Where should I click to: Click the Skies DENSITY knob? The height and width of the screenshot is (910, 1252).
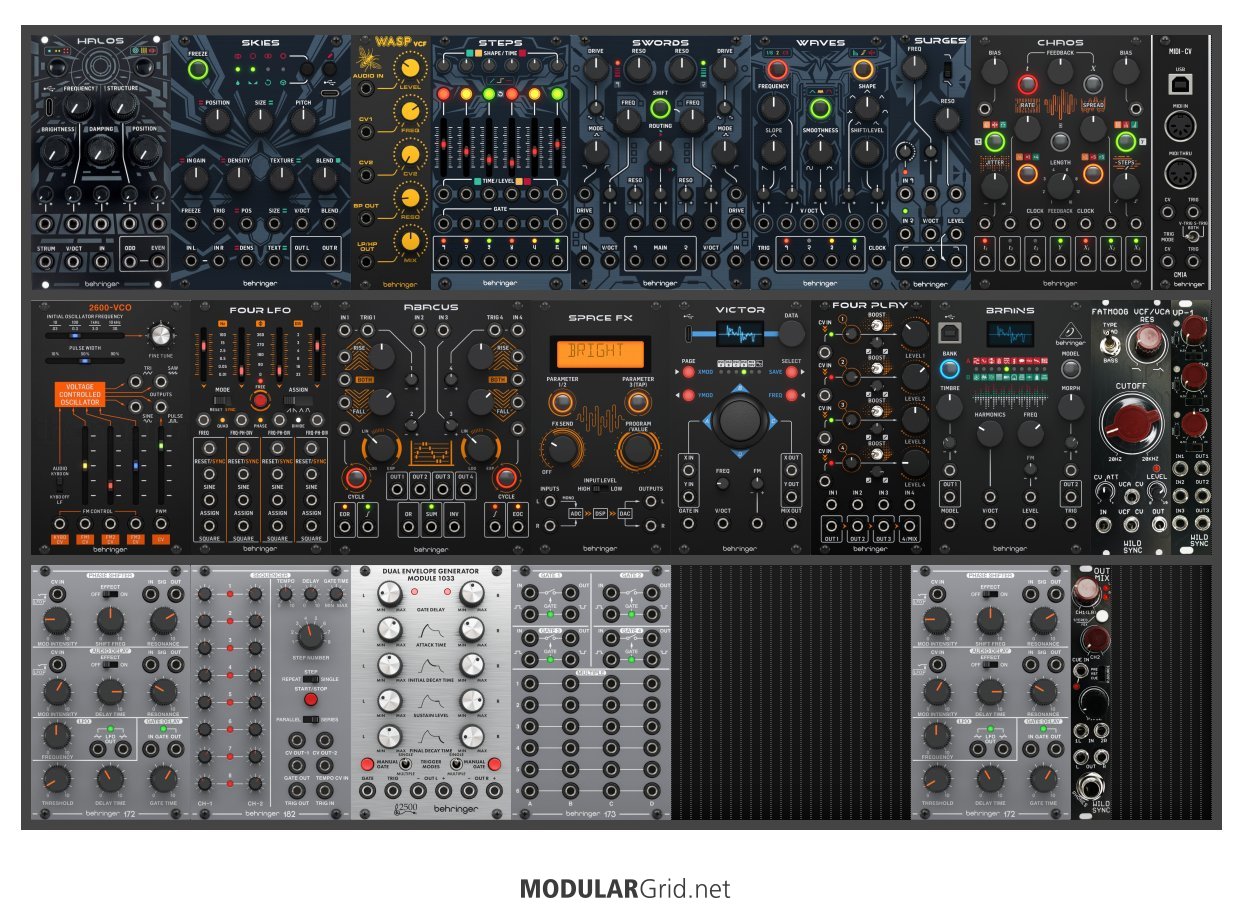click(239, 180)
